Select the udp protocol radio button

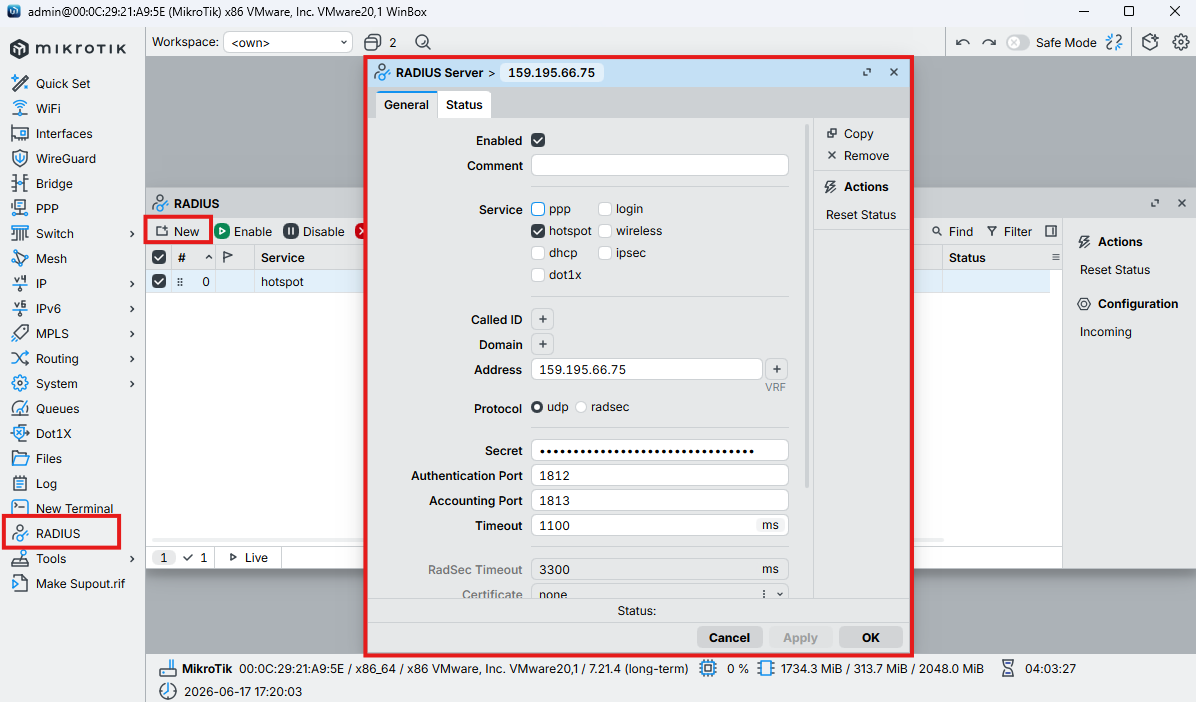pyautogui.click(x=537, y=407)
